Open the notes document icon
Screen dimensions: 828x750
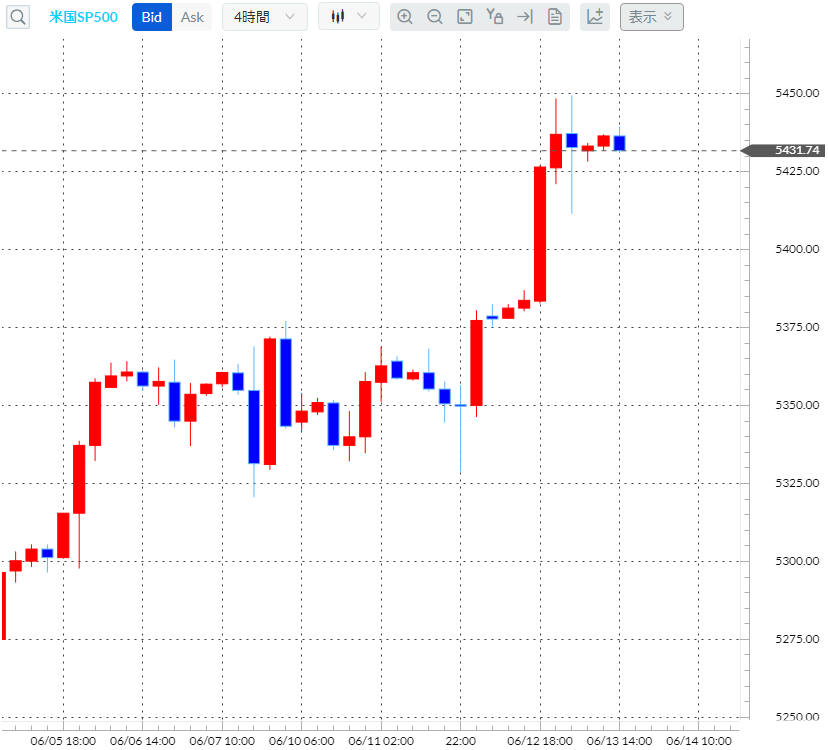[554, 16]
